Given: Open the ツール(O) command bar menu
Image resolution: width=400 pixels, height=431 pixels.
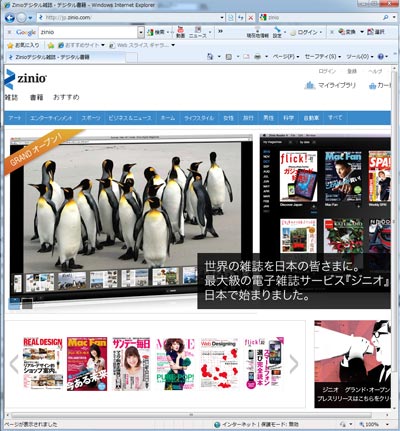Looking at the screenshot, I should pyautogui.click(x=359, y=57).
